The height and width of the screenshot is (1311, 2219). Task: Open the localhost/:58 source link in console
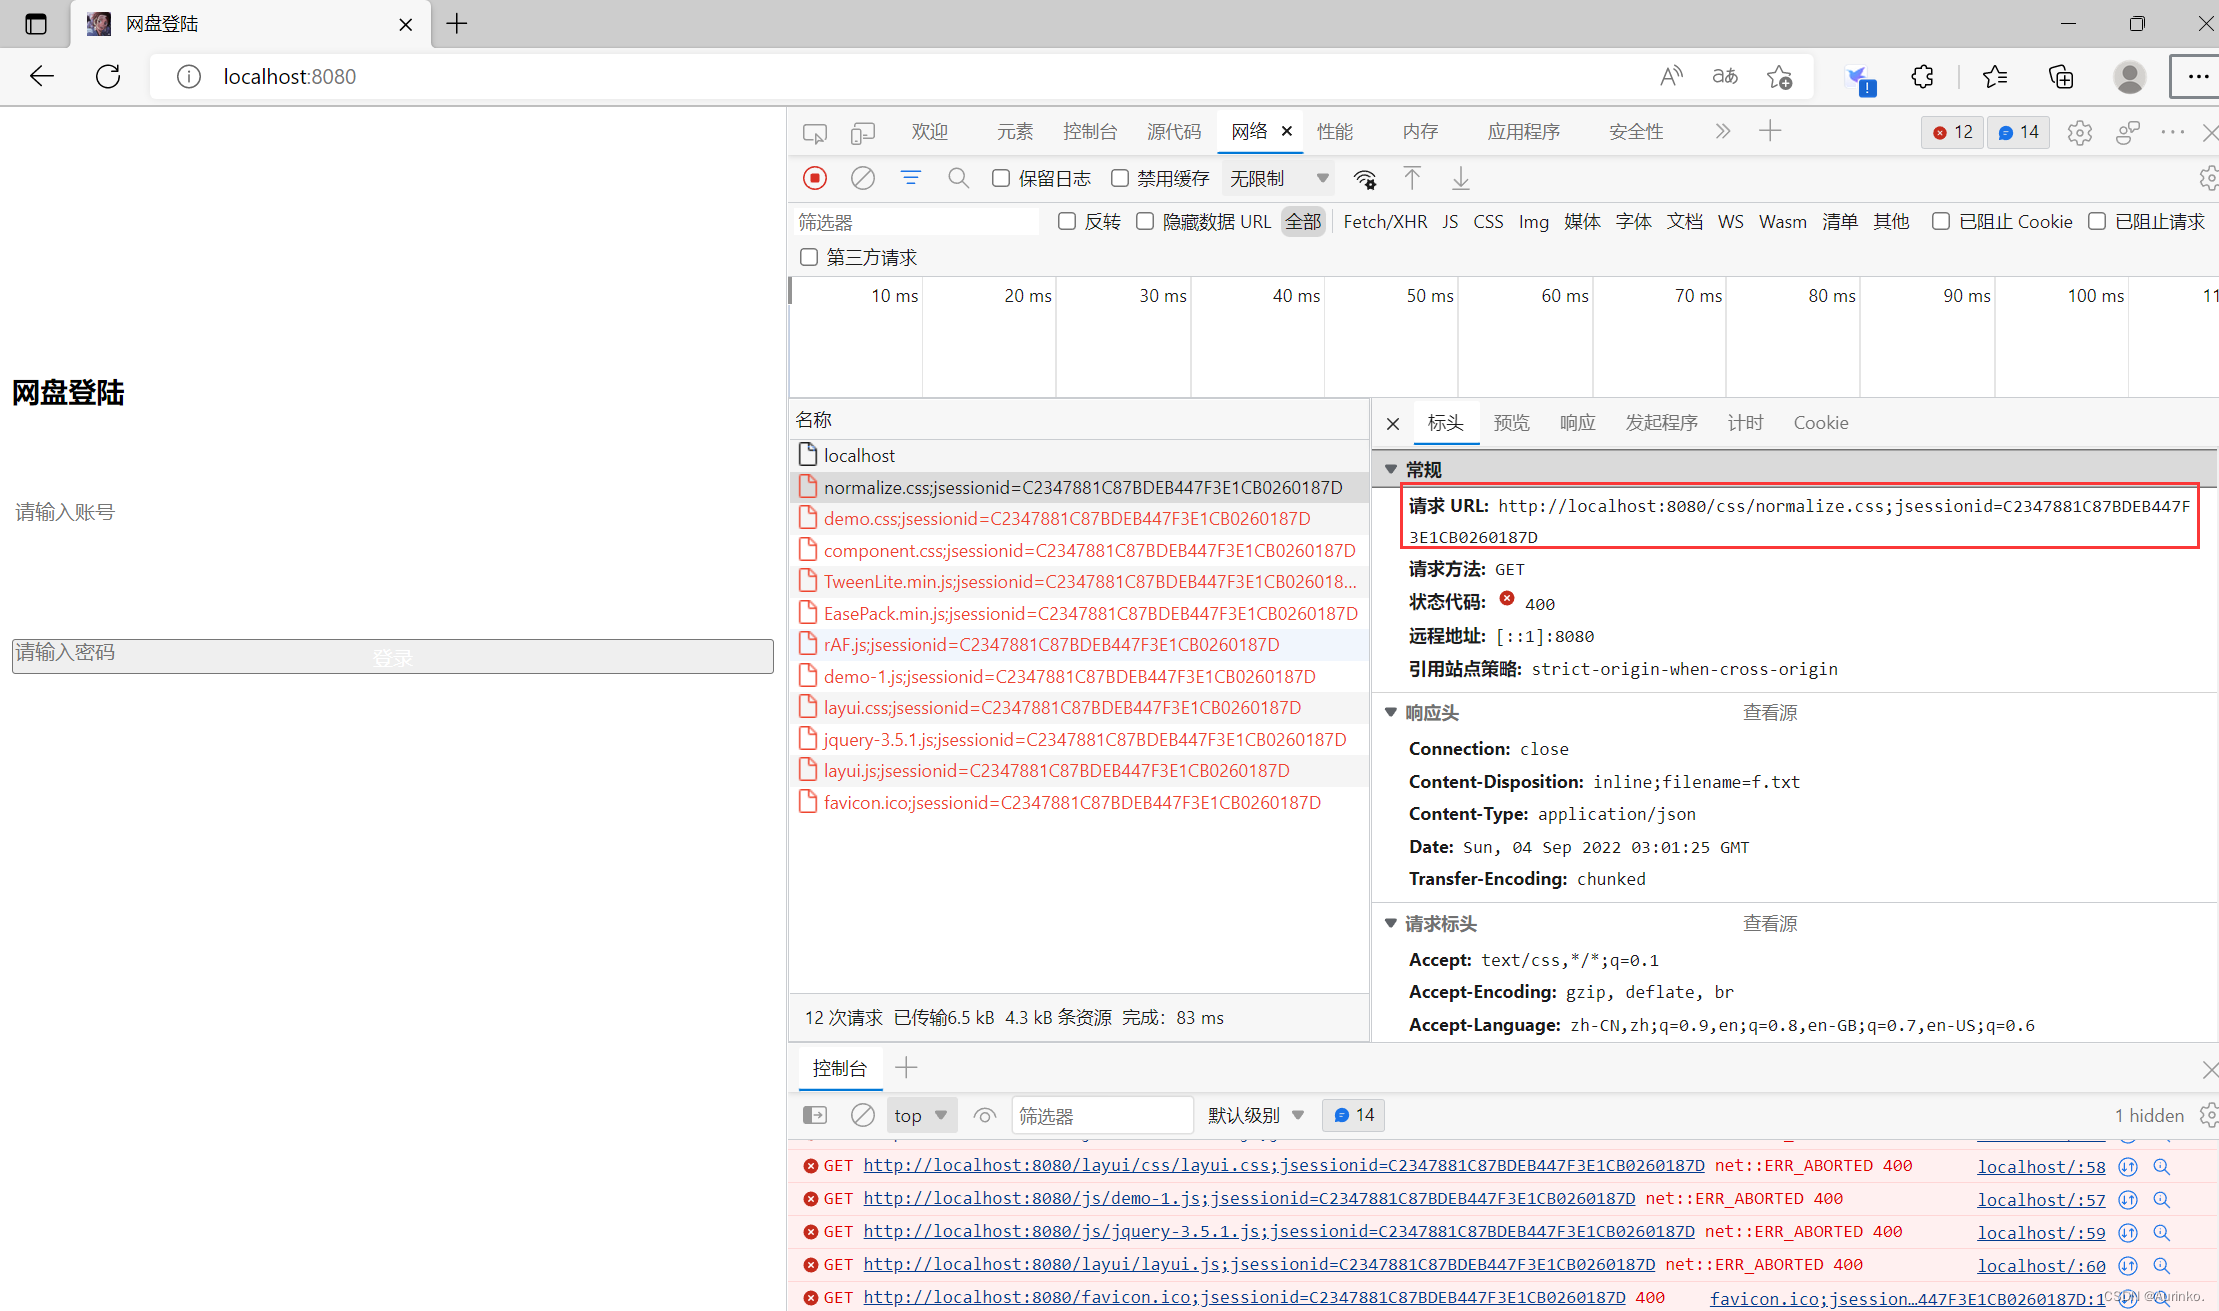2041,1166
